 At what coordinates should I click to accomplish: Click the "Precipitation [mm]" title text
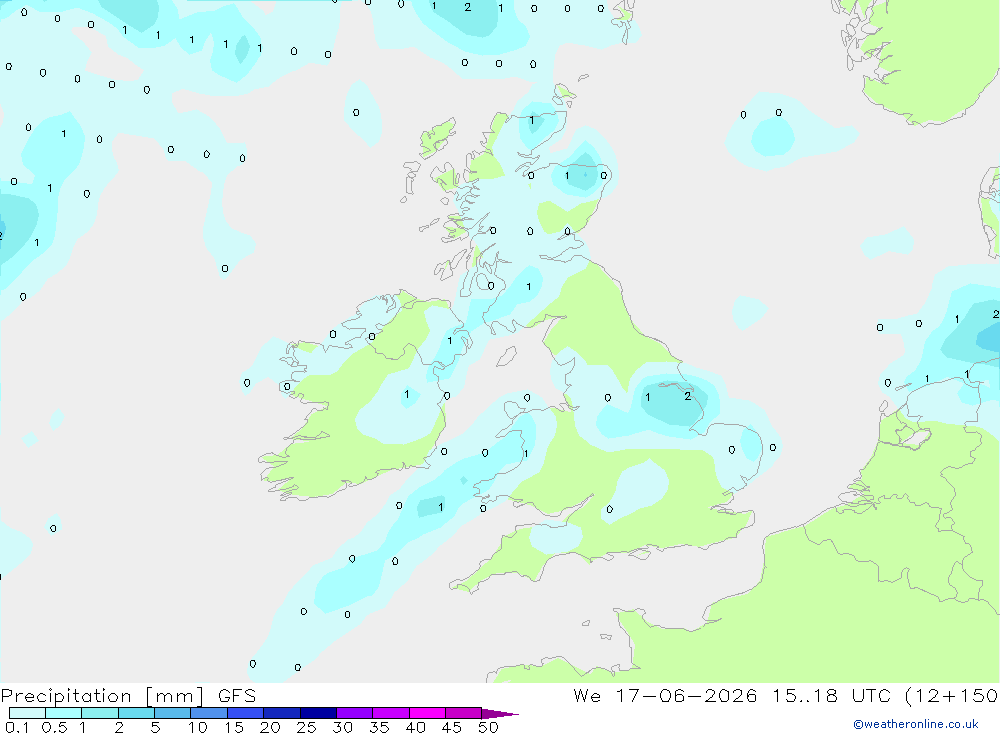[x=102, y=696]
